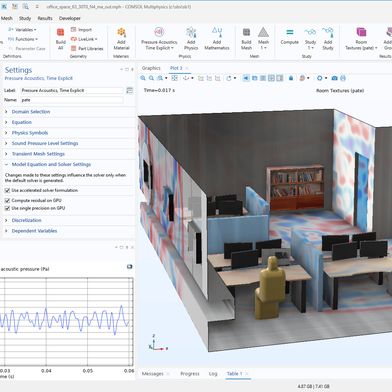
Task: Open Part Libraries in the Geometry group
Action: [87, 48]
